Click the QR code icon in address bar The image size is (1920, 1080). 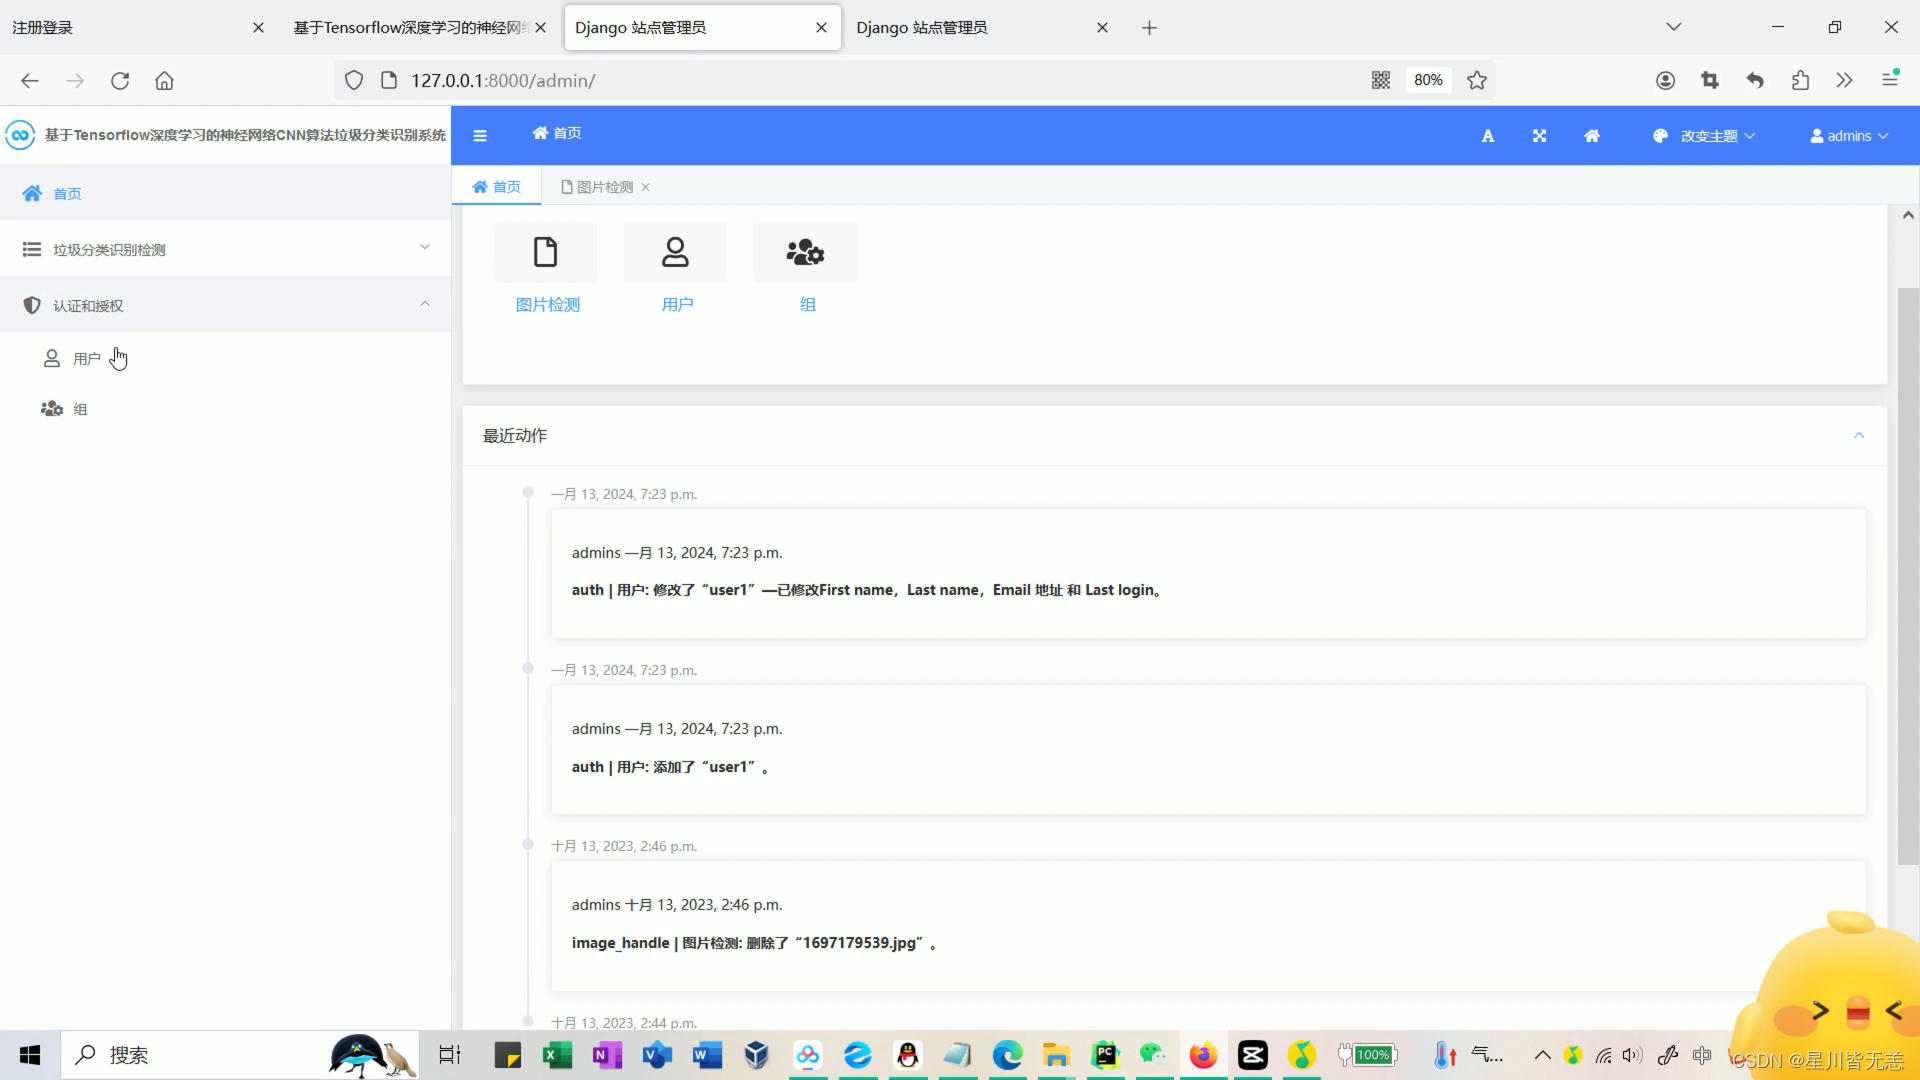tap(1380, 80)
